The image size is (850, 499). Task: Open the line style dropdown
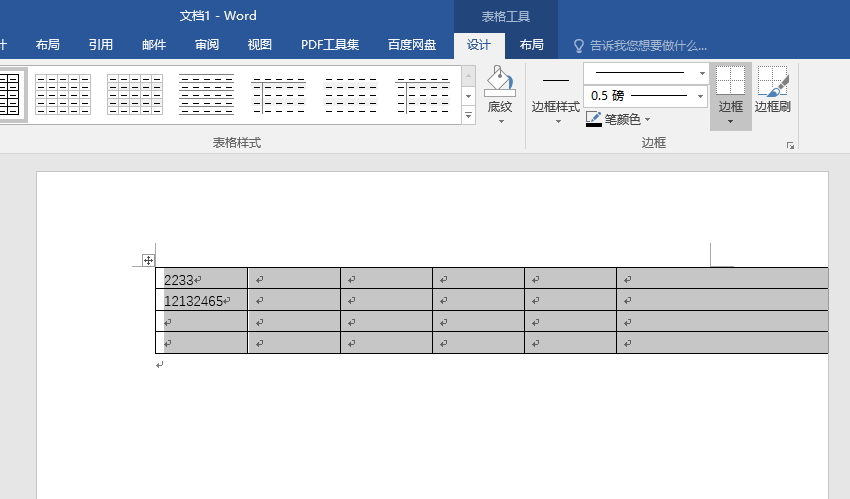coord(701,73)
